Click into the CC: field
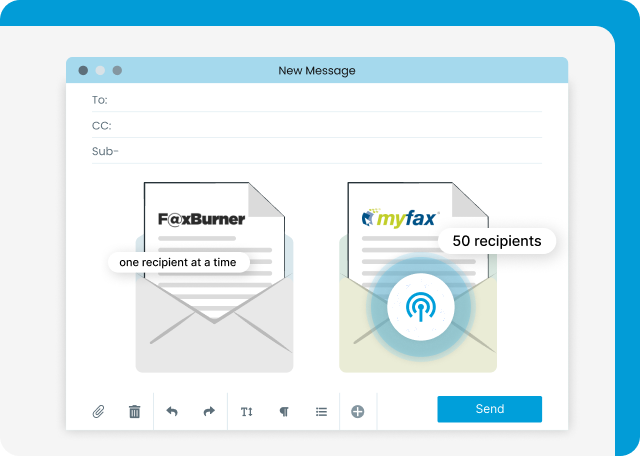Screen dimensions: 640x456 pos(317,125)
